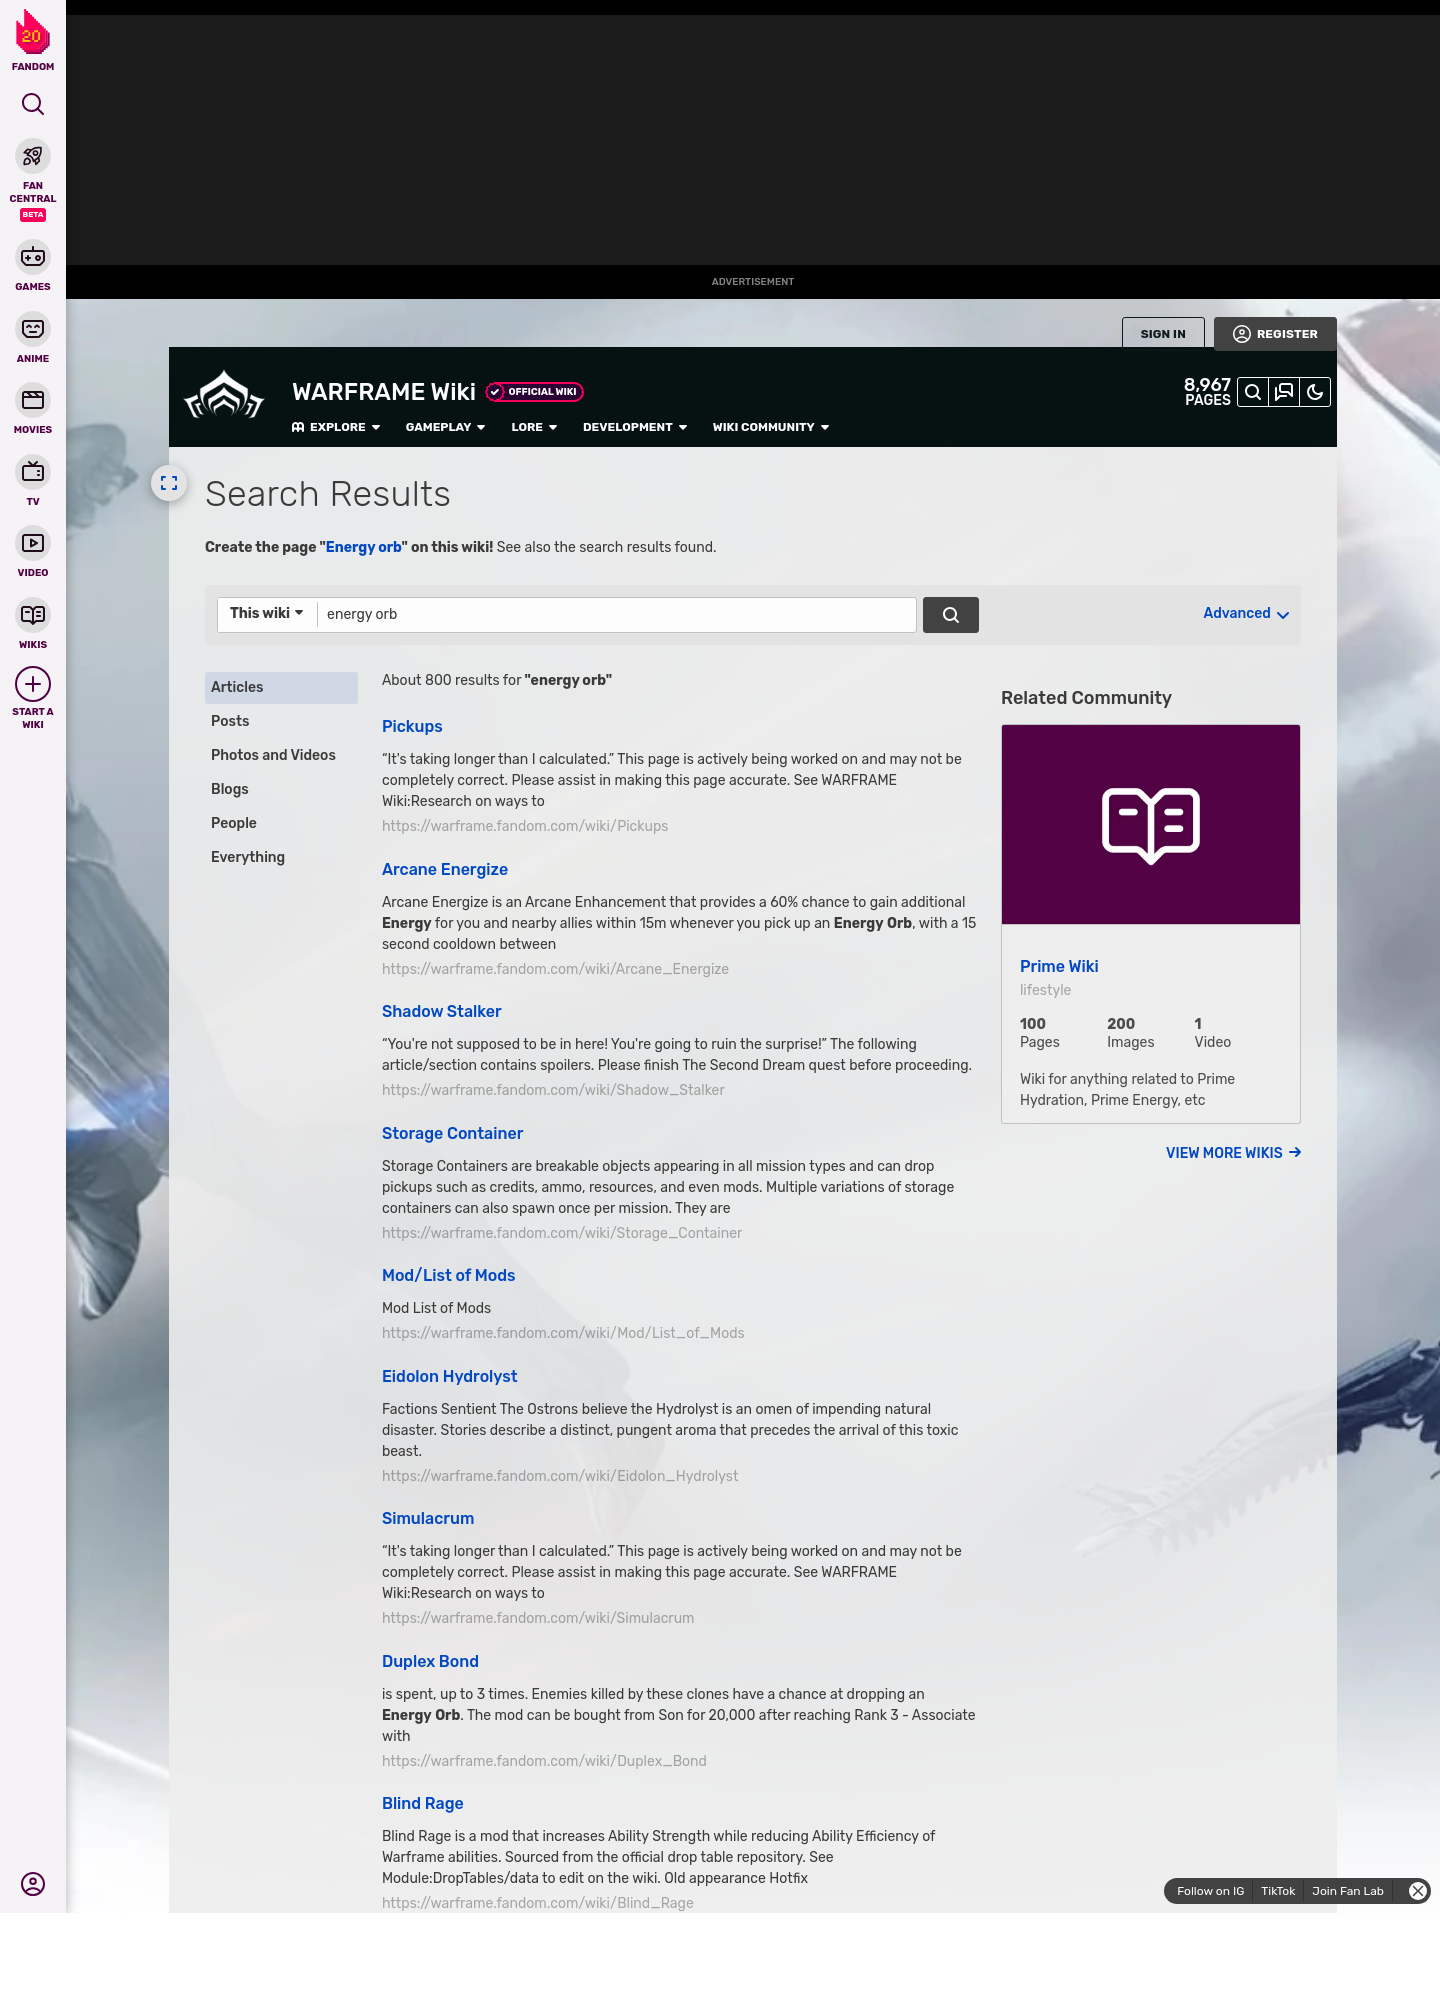Open the This wiki scope dropdown
The width and height of the screenshot is (1440, 2000).
(267, 614)
